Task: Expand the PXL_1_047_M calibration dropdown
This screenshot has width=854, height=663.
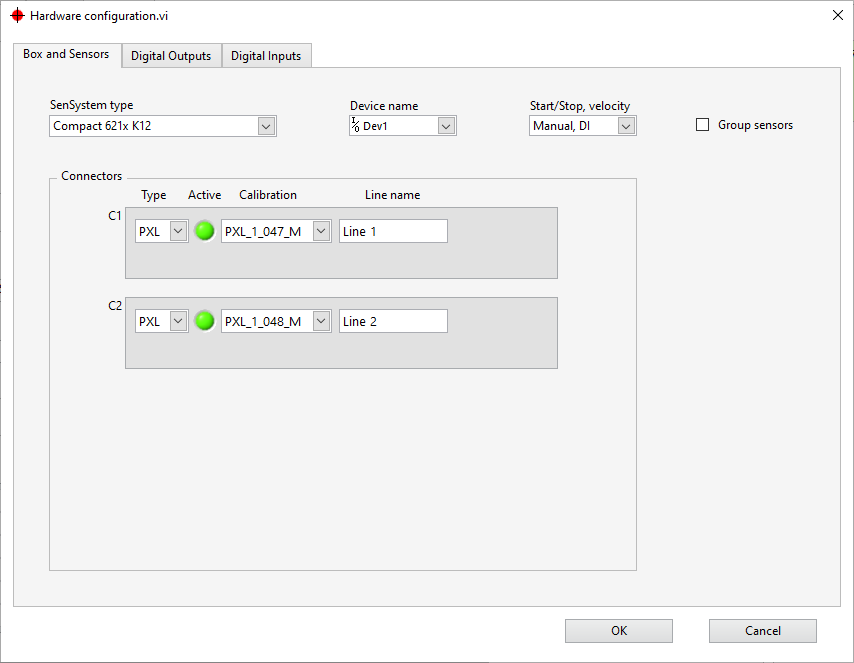Action: point(321,231)
